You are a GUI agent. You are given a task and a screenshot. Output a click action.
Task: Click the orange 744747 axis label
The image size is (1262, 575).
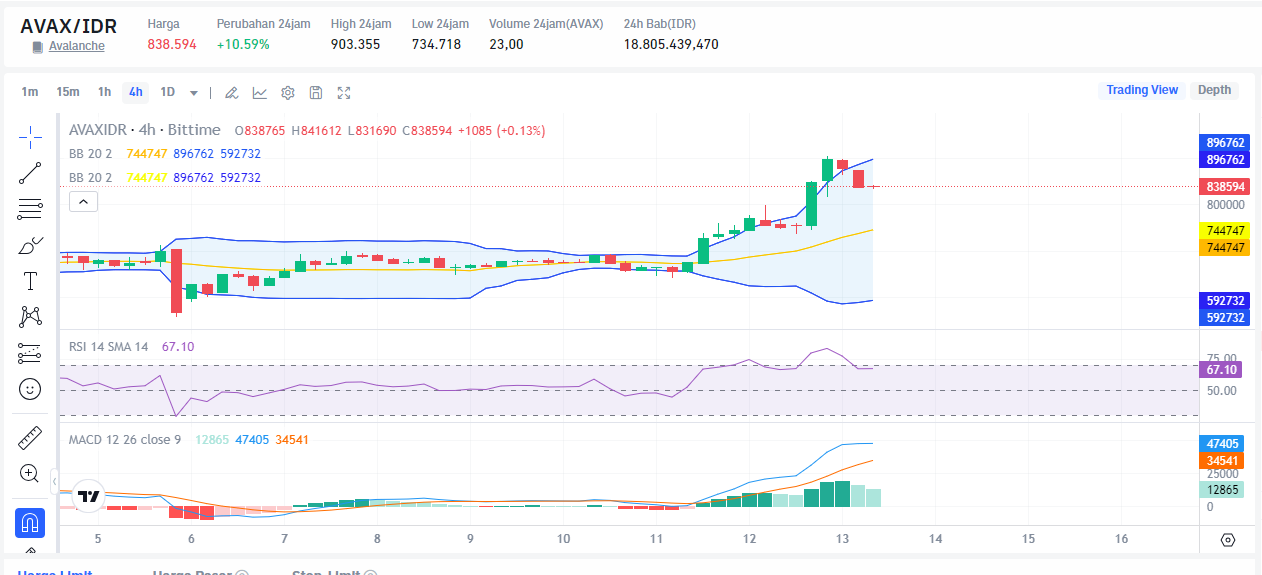[x=1225, y=246]
